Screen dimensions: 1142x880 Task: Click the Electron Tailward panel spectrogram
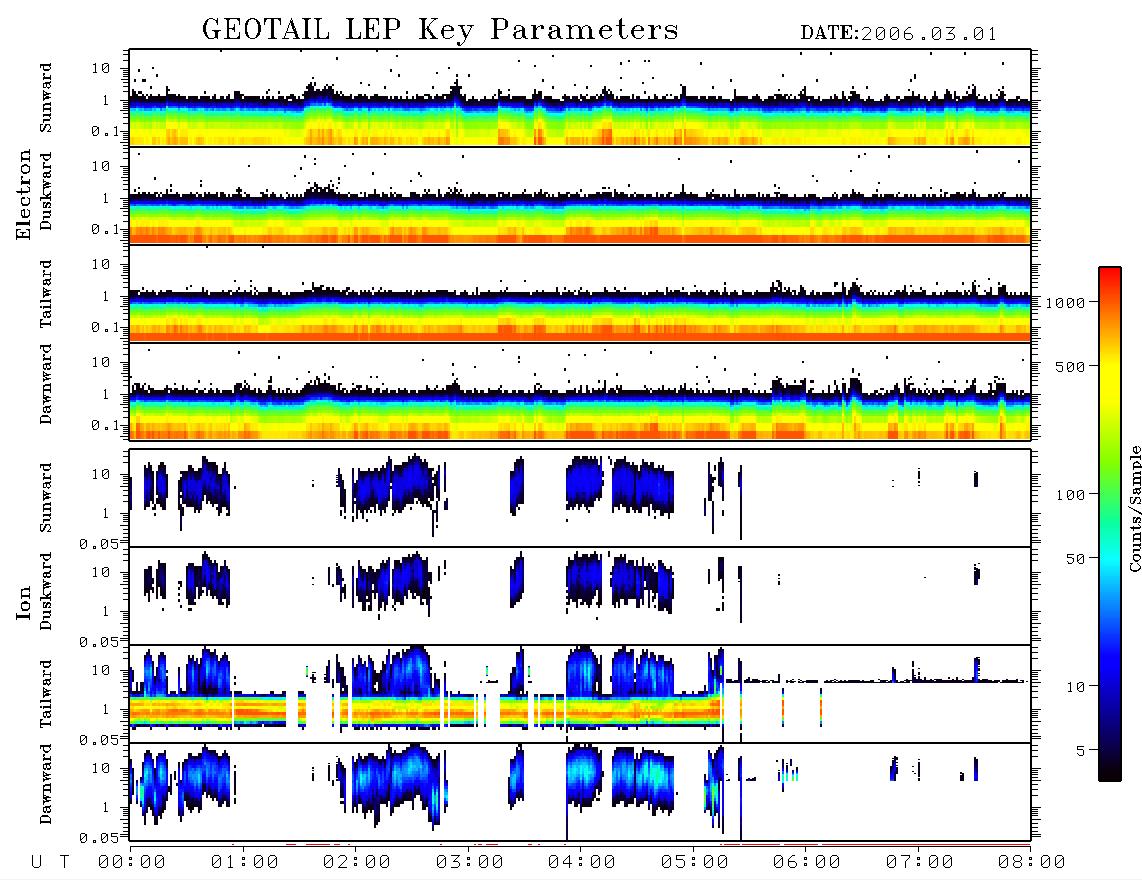point(580,294)
